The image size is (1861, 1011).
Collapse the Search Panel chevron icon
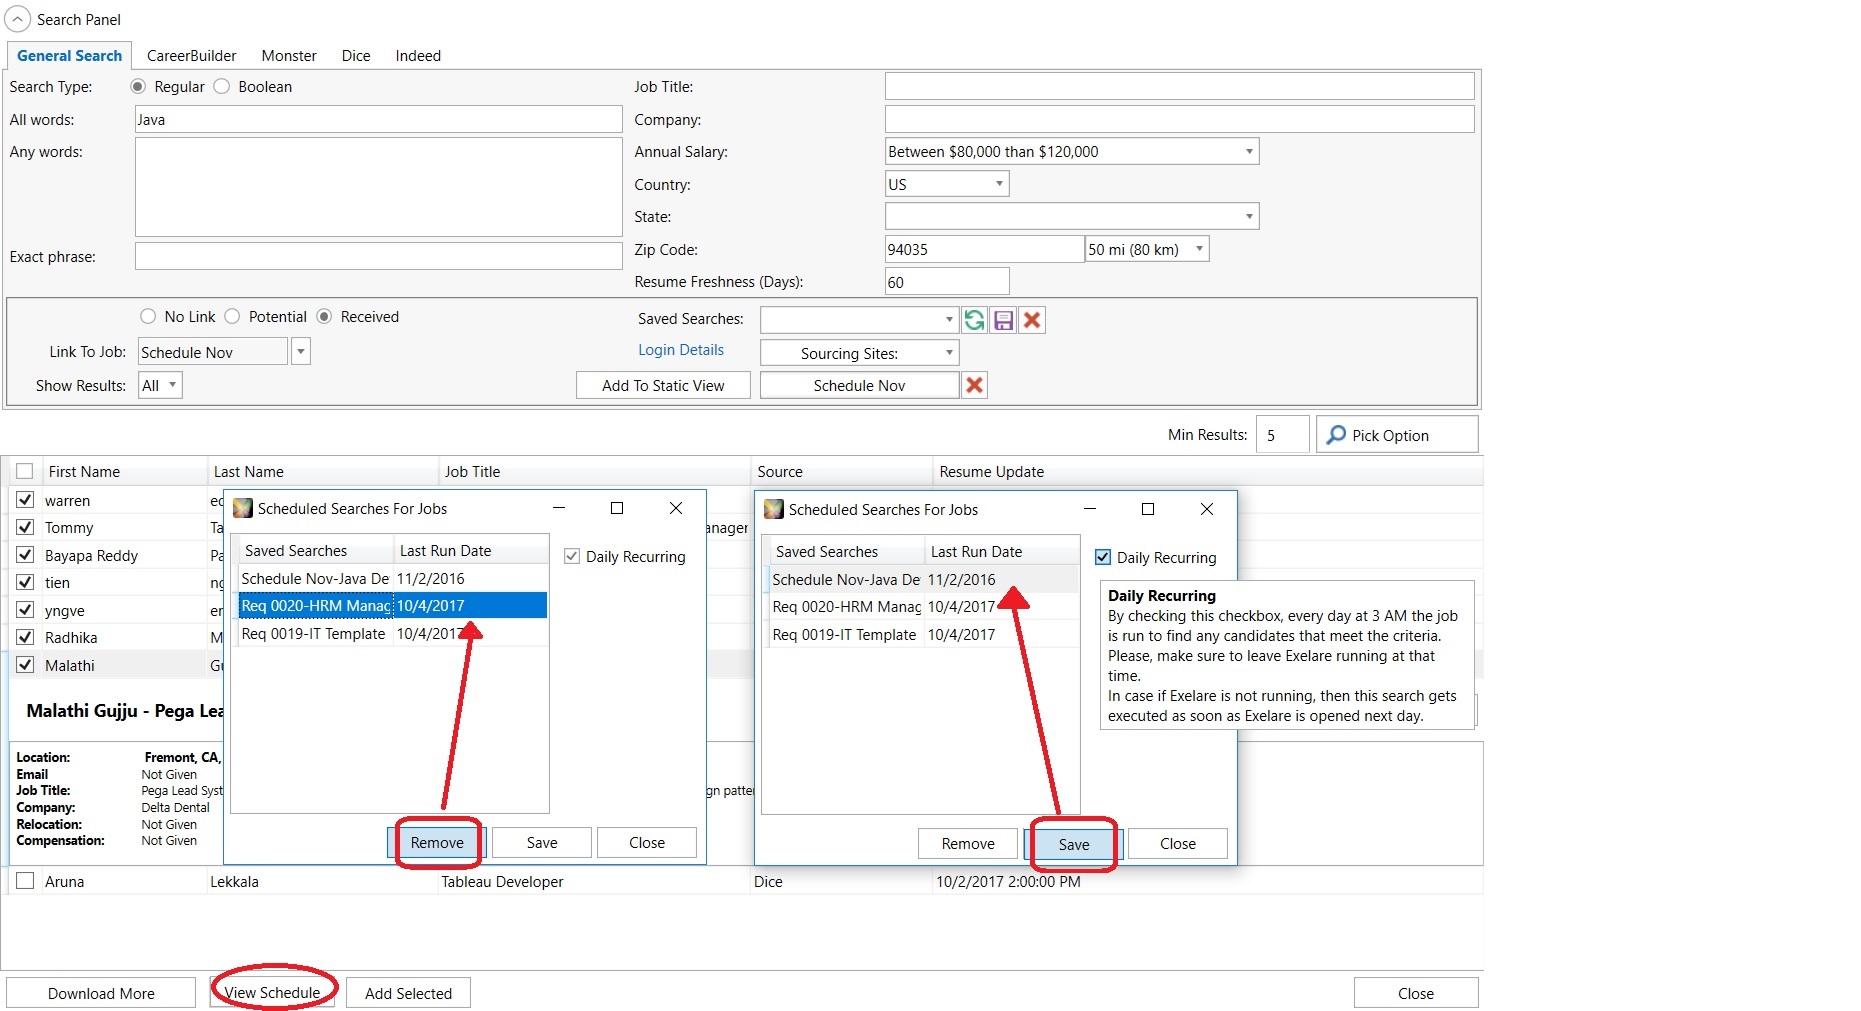point(18,19)
